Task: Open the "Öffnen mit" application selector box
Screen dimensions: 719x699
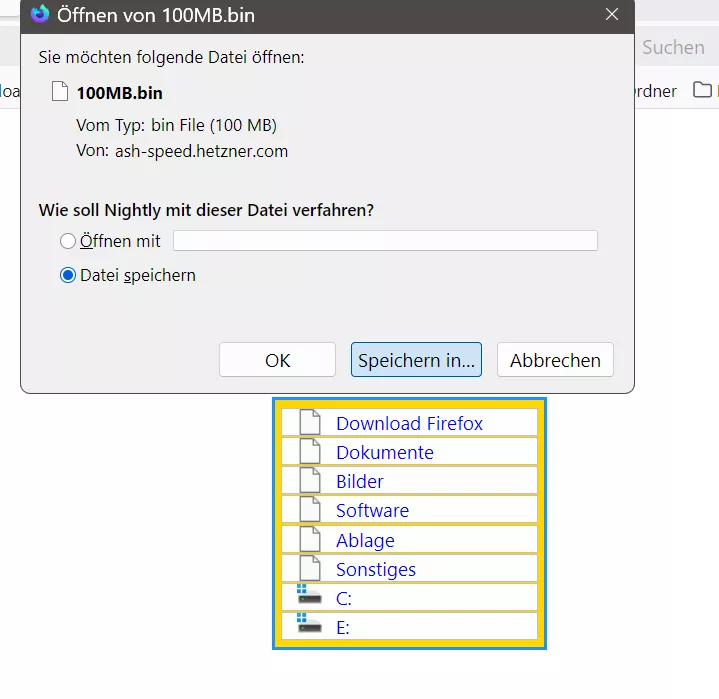Action: (x=385, y=241)
